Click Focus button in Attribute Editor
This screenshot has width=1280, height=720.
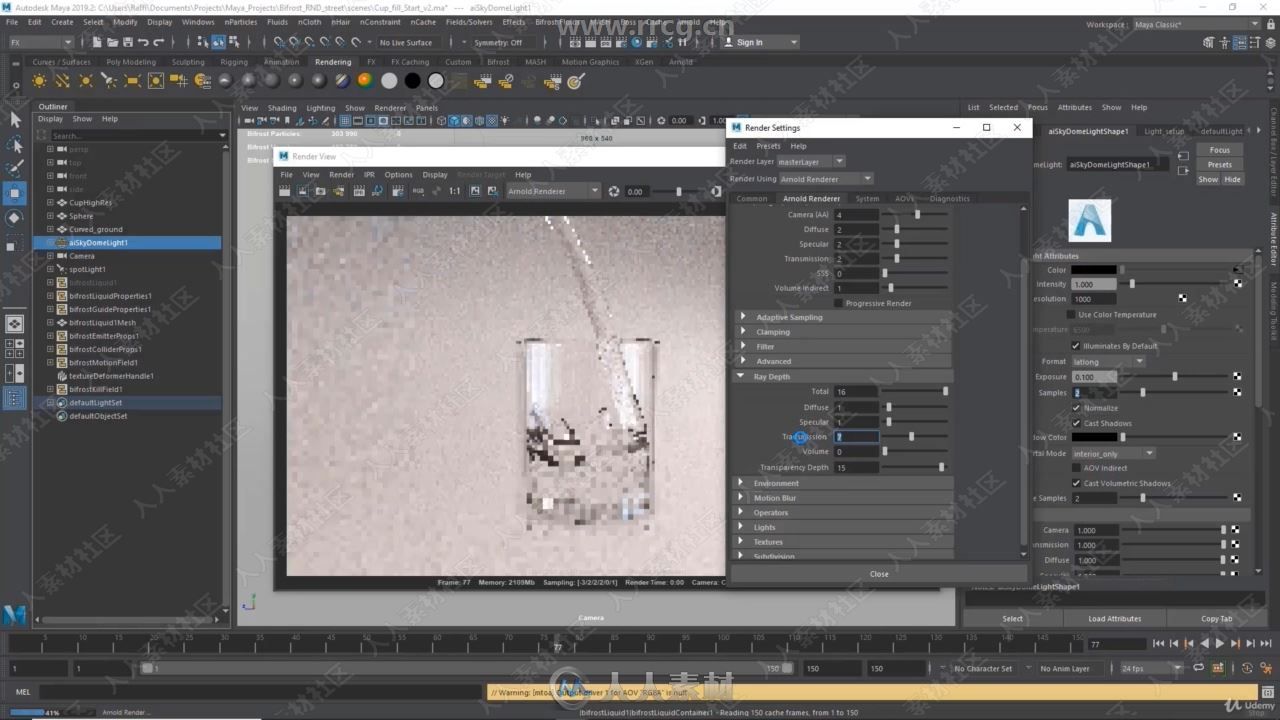1219,150
